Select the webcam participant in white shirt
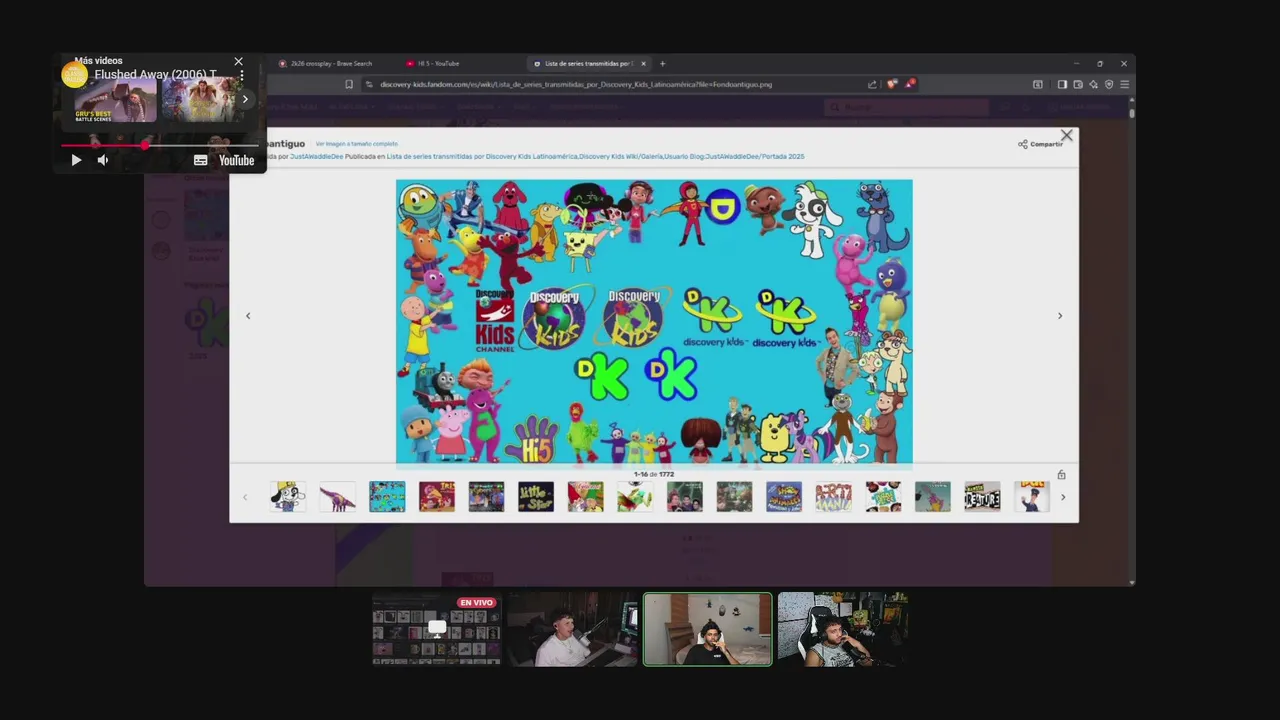The image size is (1280, 720). [572, 629]
